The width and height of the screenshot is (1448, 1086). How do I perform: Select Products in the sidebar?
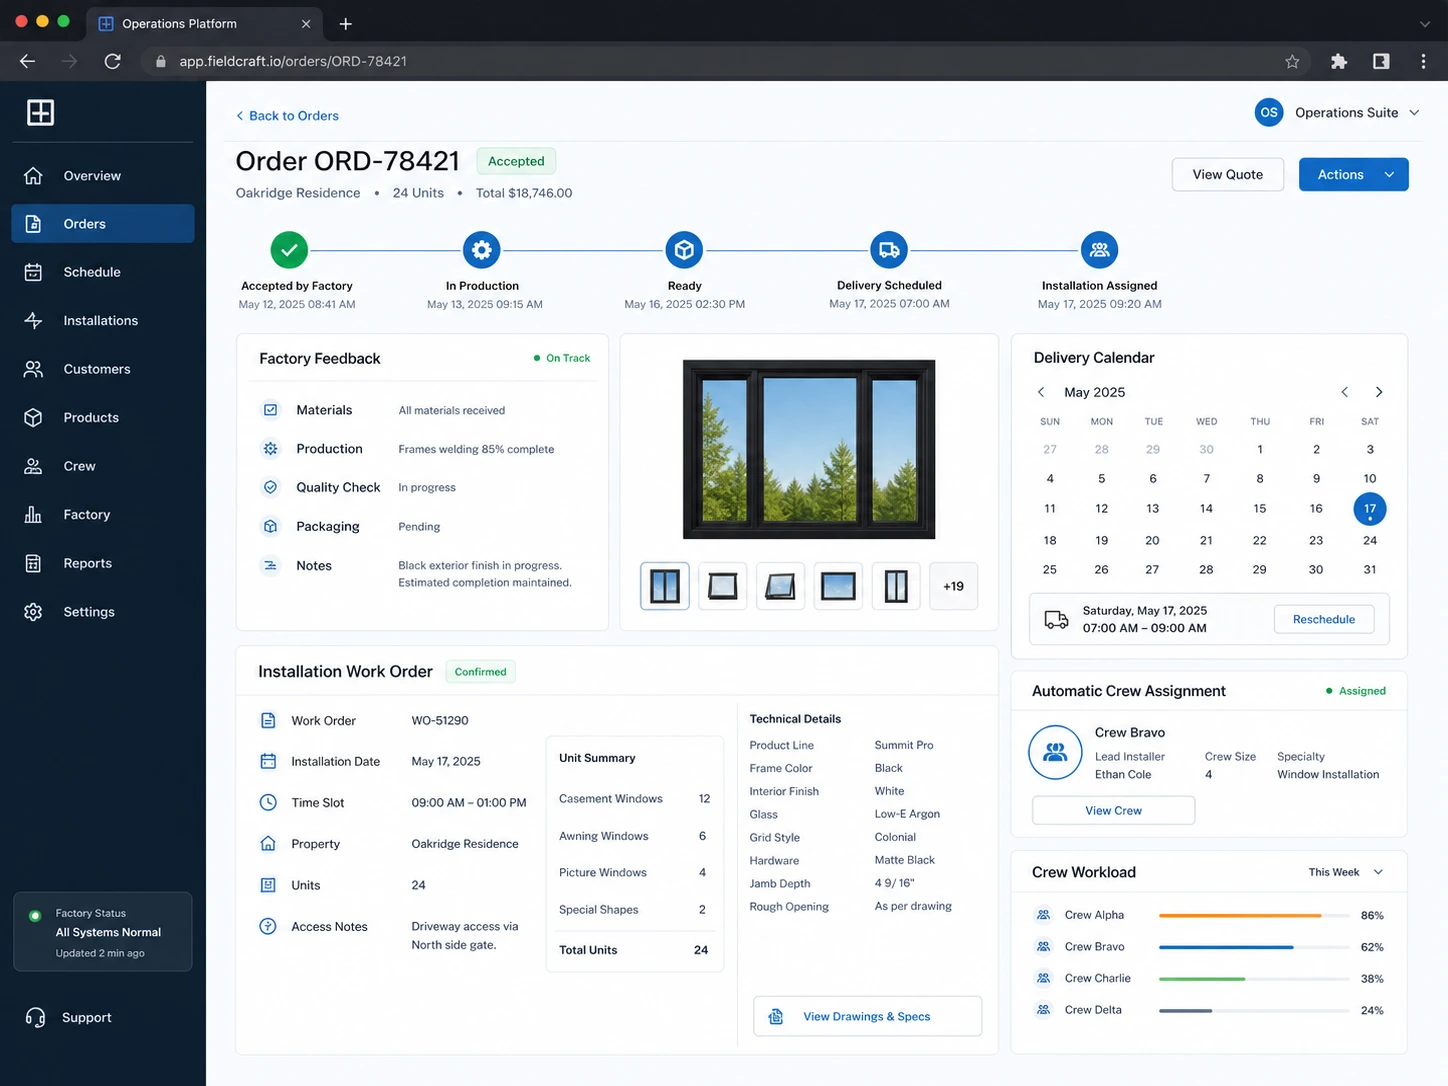click(x=103, y=418)
